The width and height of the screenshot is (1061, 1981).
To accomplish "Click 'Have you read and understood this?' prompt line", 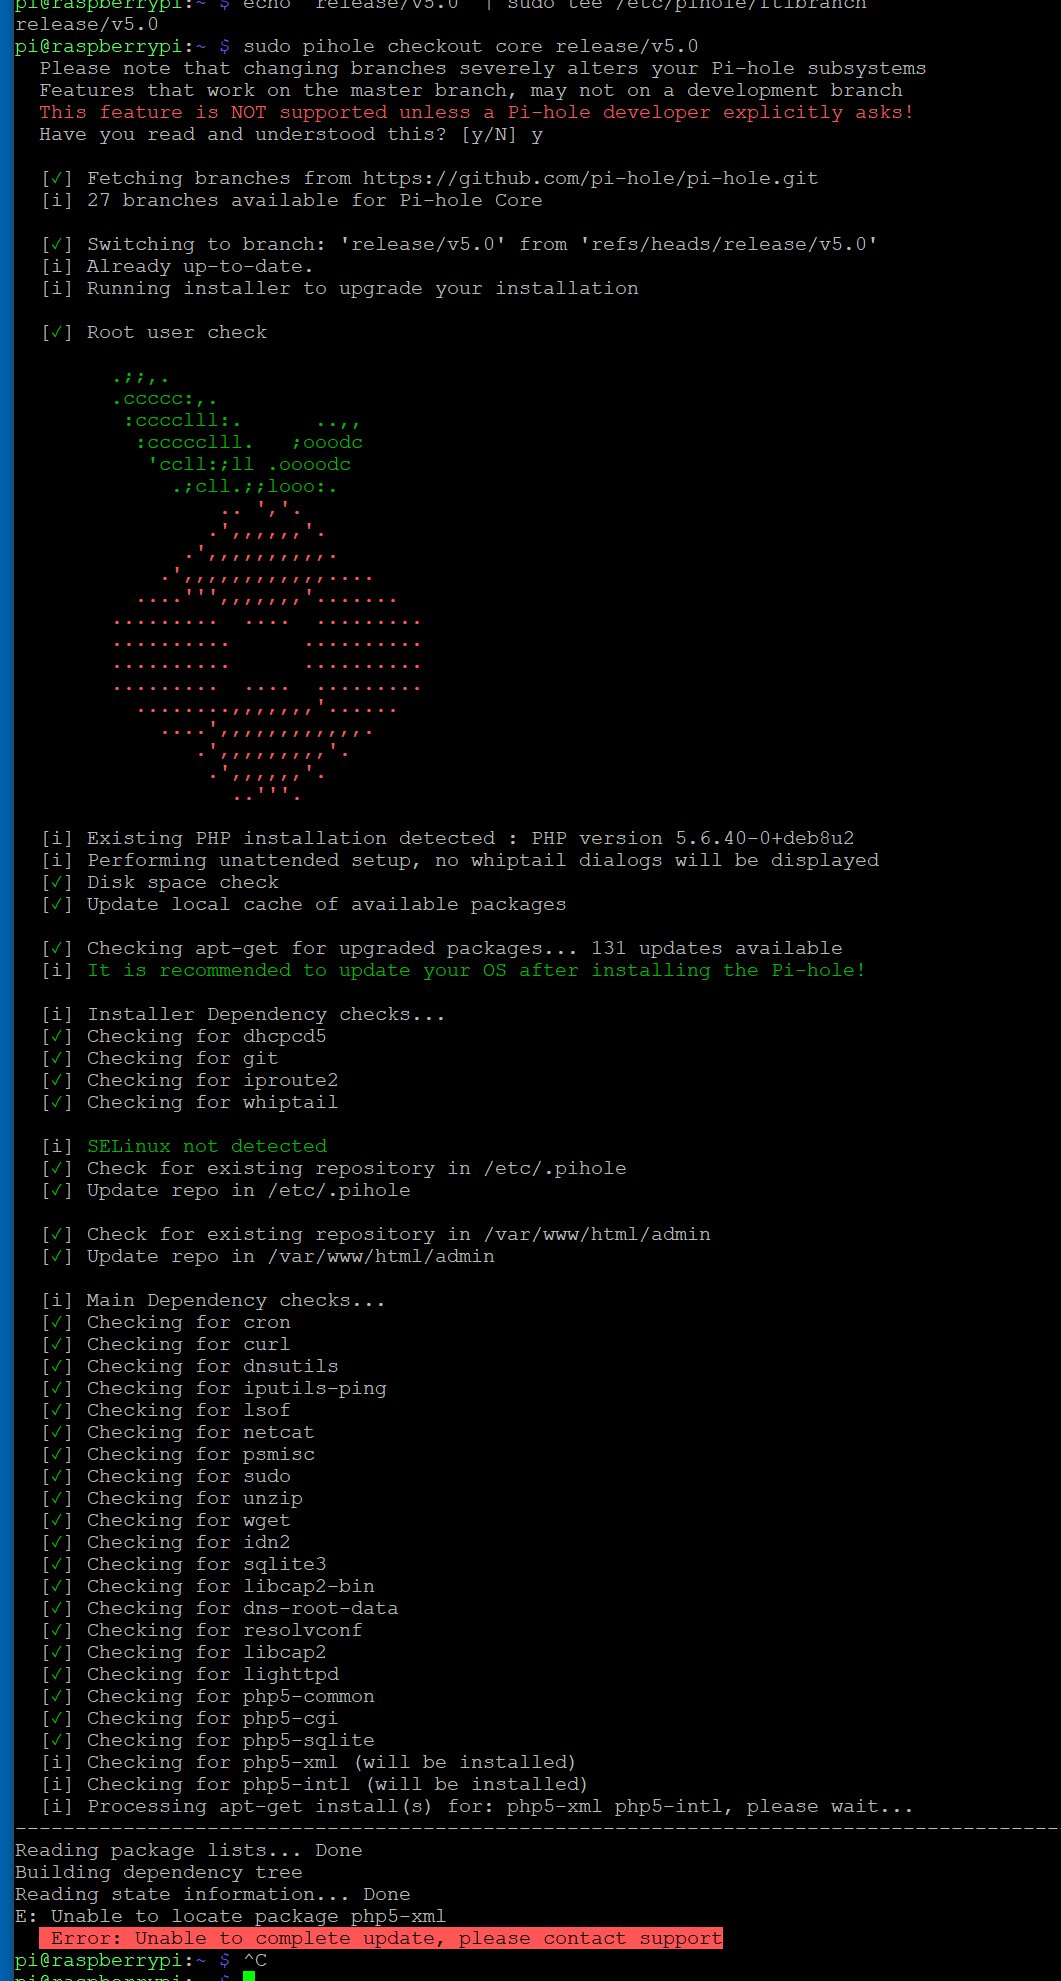I will point(291,134).
